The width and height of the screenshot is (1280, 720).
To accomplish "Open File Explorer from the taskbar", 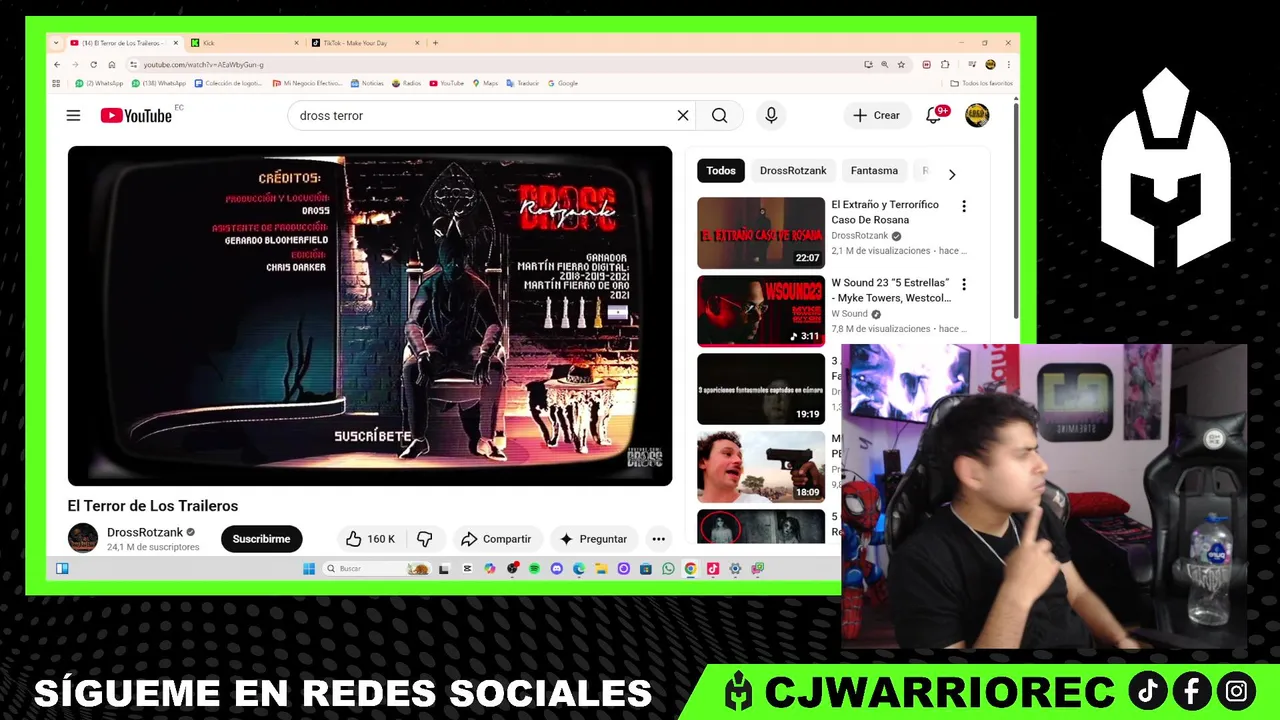I will pos(601,569).
